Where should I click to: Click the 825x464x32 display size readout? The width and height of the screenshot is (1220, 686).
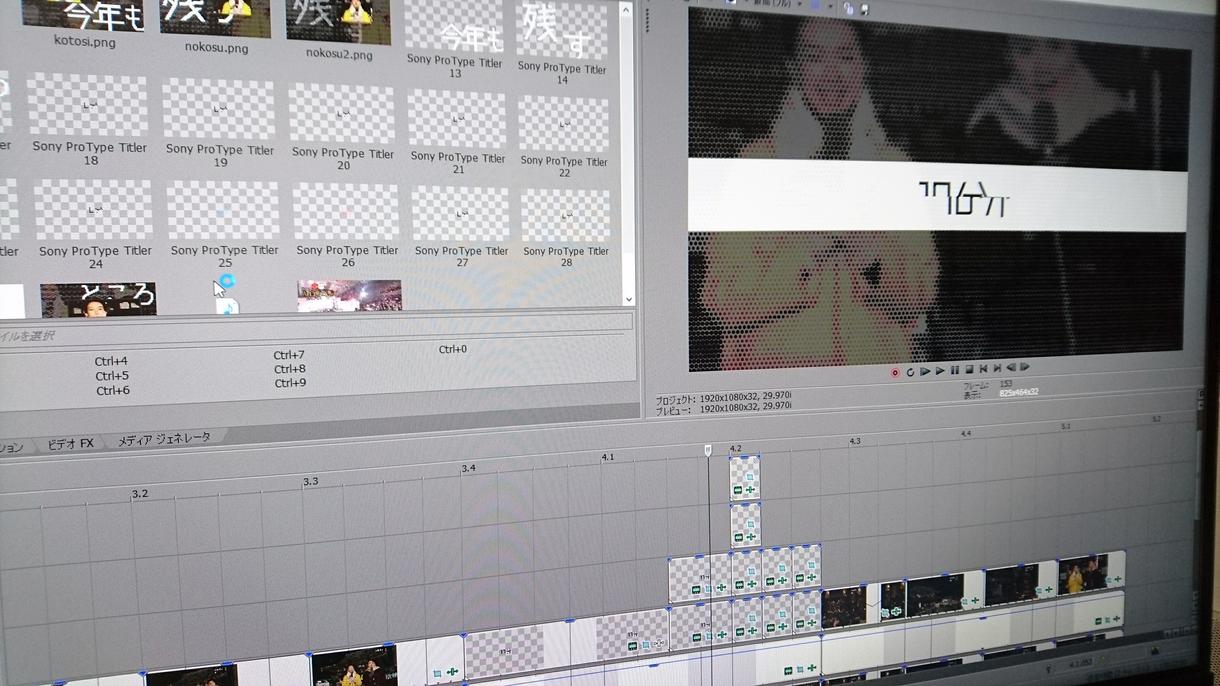pyautogui.click(x=1018, y=393)
